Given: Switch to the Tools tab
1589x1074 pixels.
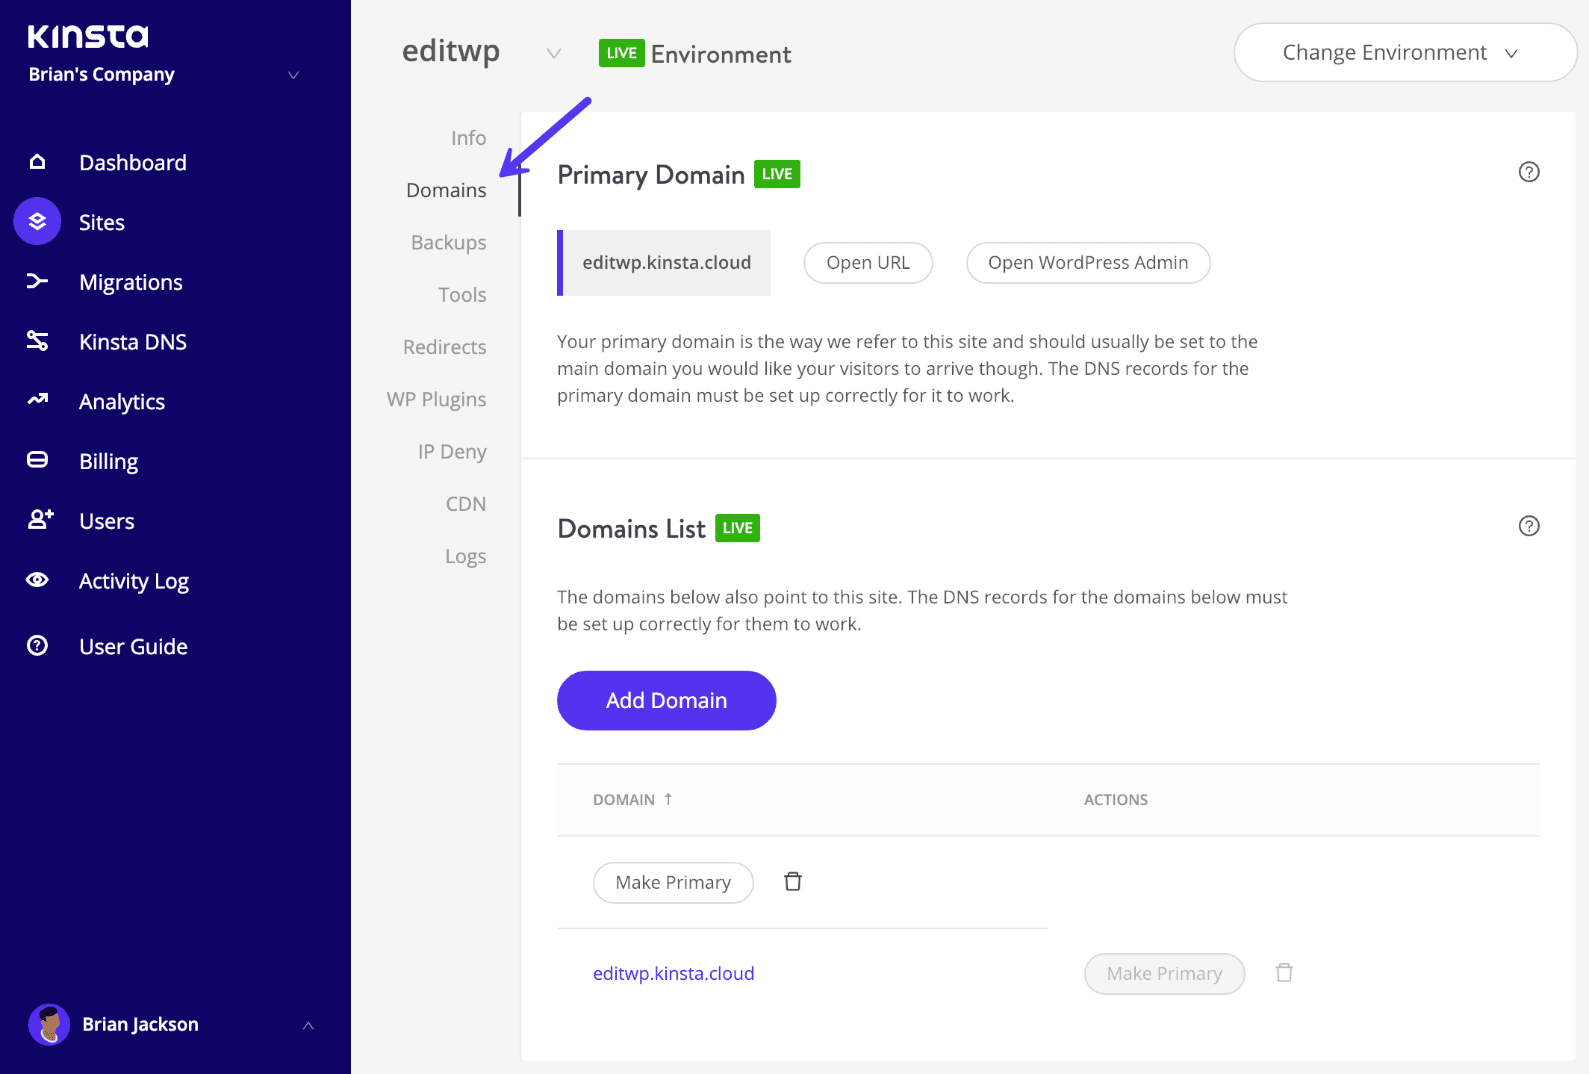Looking at the screenshot, I should coord(462,295).
